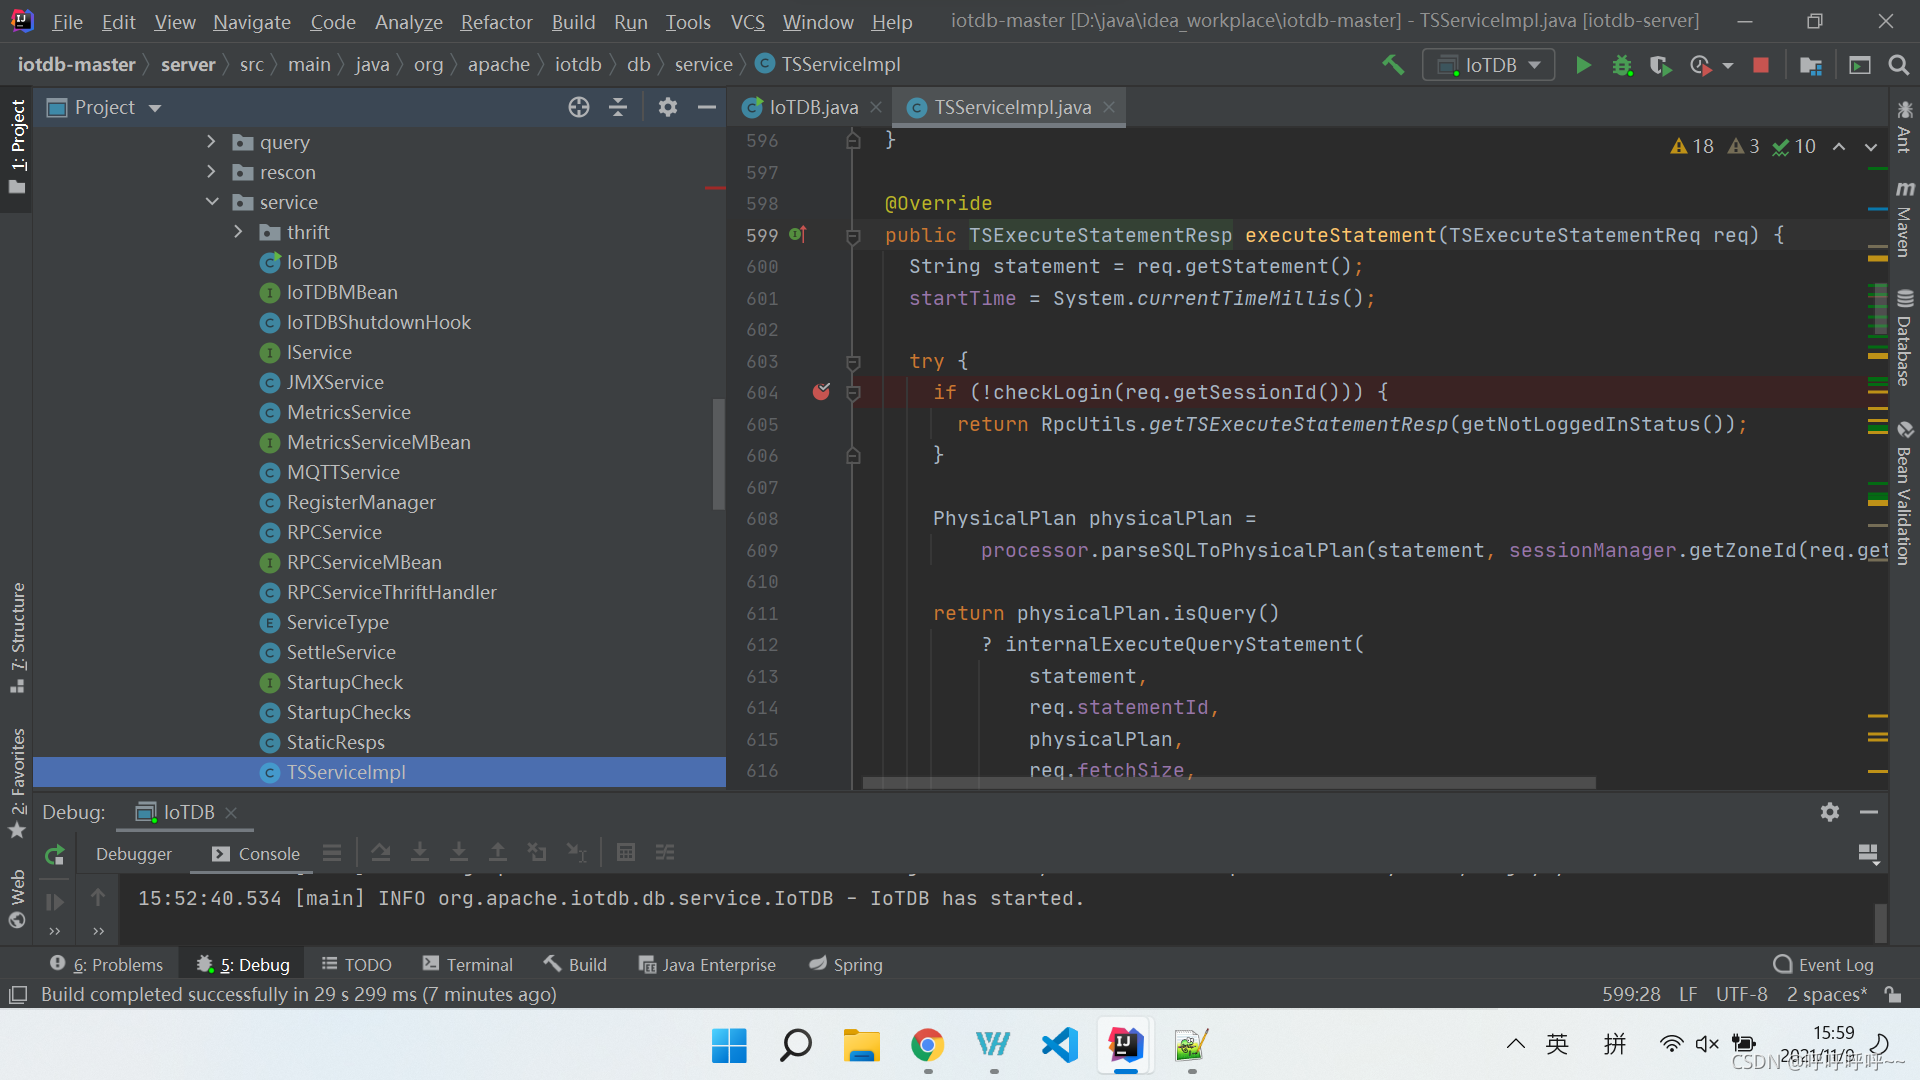Screen dimensions: 1920x1080
Task: Select MQTTService class in tree
Action: pyautogui.click(x=343, y=472)
